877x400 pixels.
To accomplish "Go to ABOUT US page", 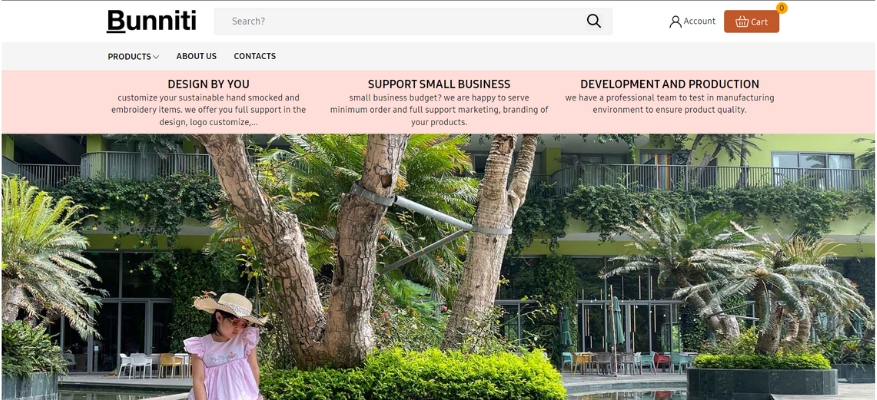I will click(x=196, y=56).
